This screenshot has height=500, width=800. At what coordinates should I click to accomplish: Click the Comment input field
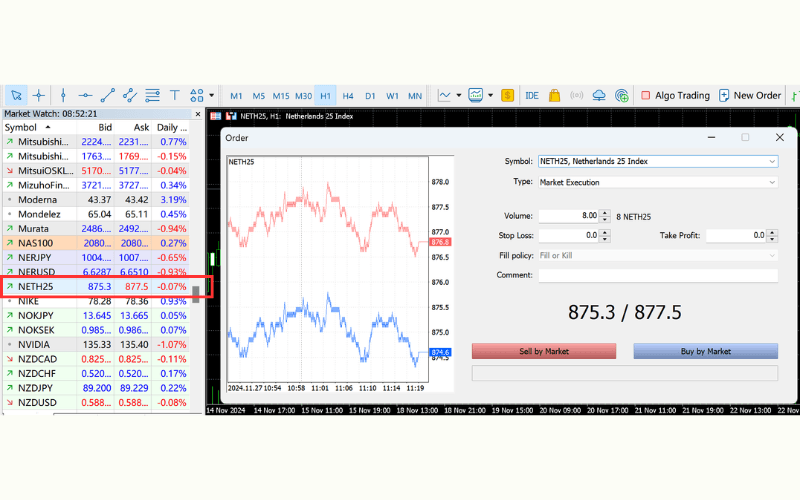(x=657, y=275)
